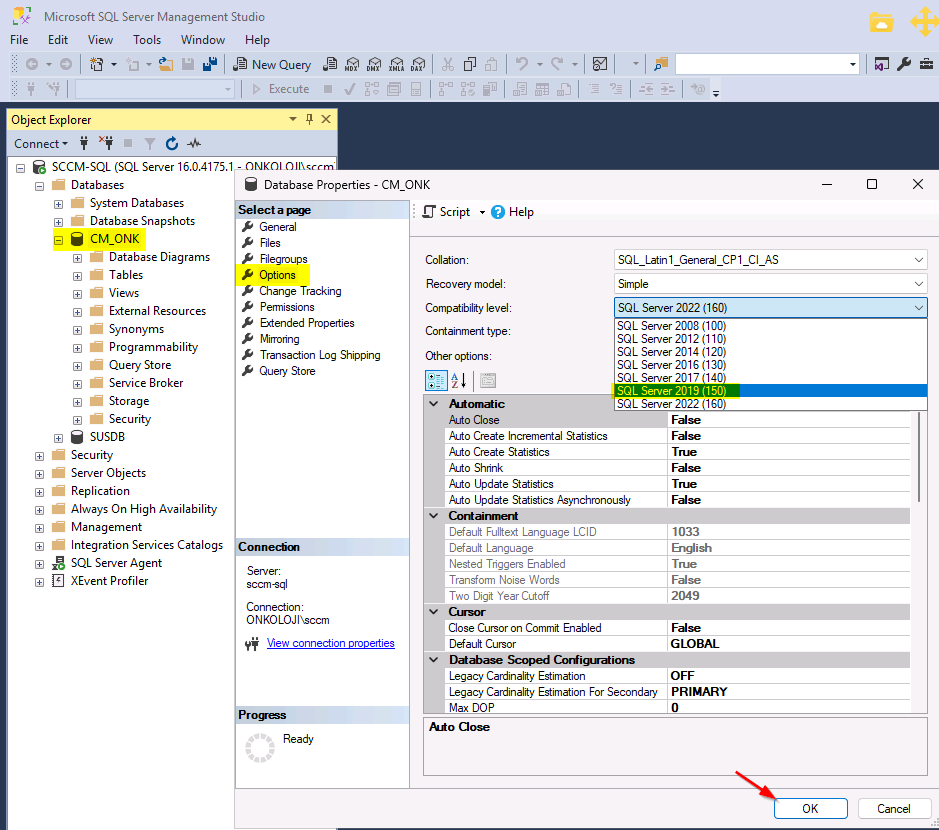Open the Toolbox icon in main toolbar
Viewport: 939px width, 830px height.
click(926, 64)
